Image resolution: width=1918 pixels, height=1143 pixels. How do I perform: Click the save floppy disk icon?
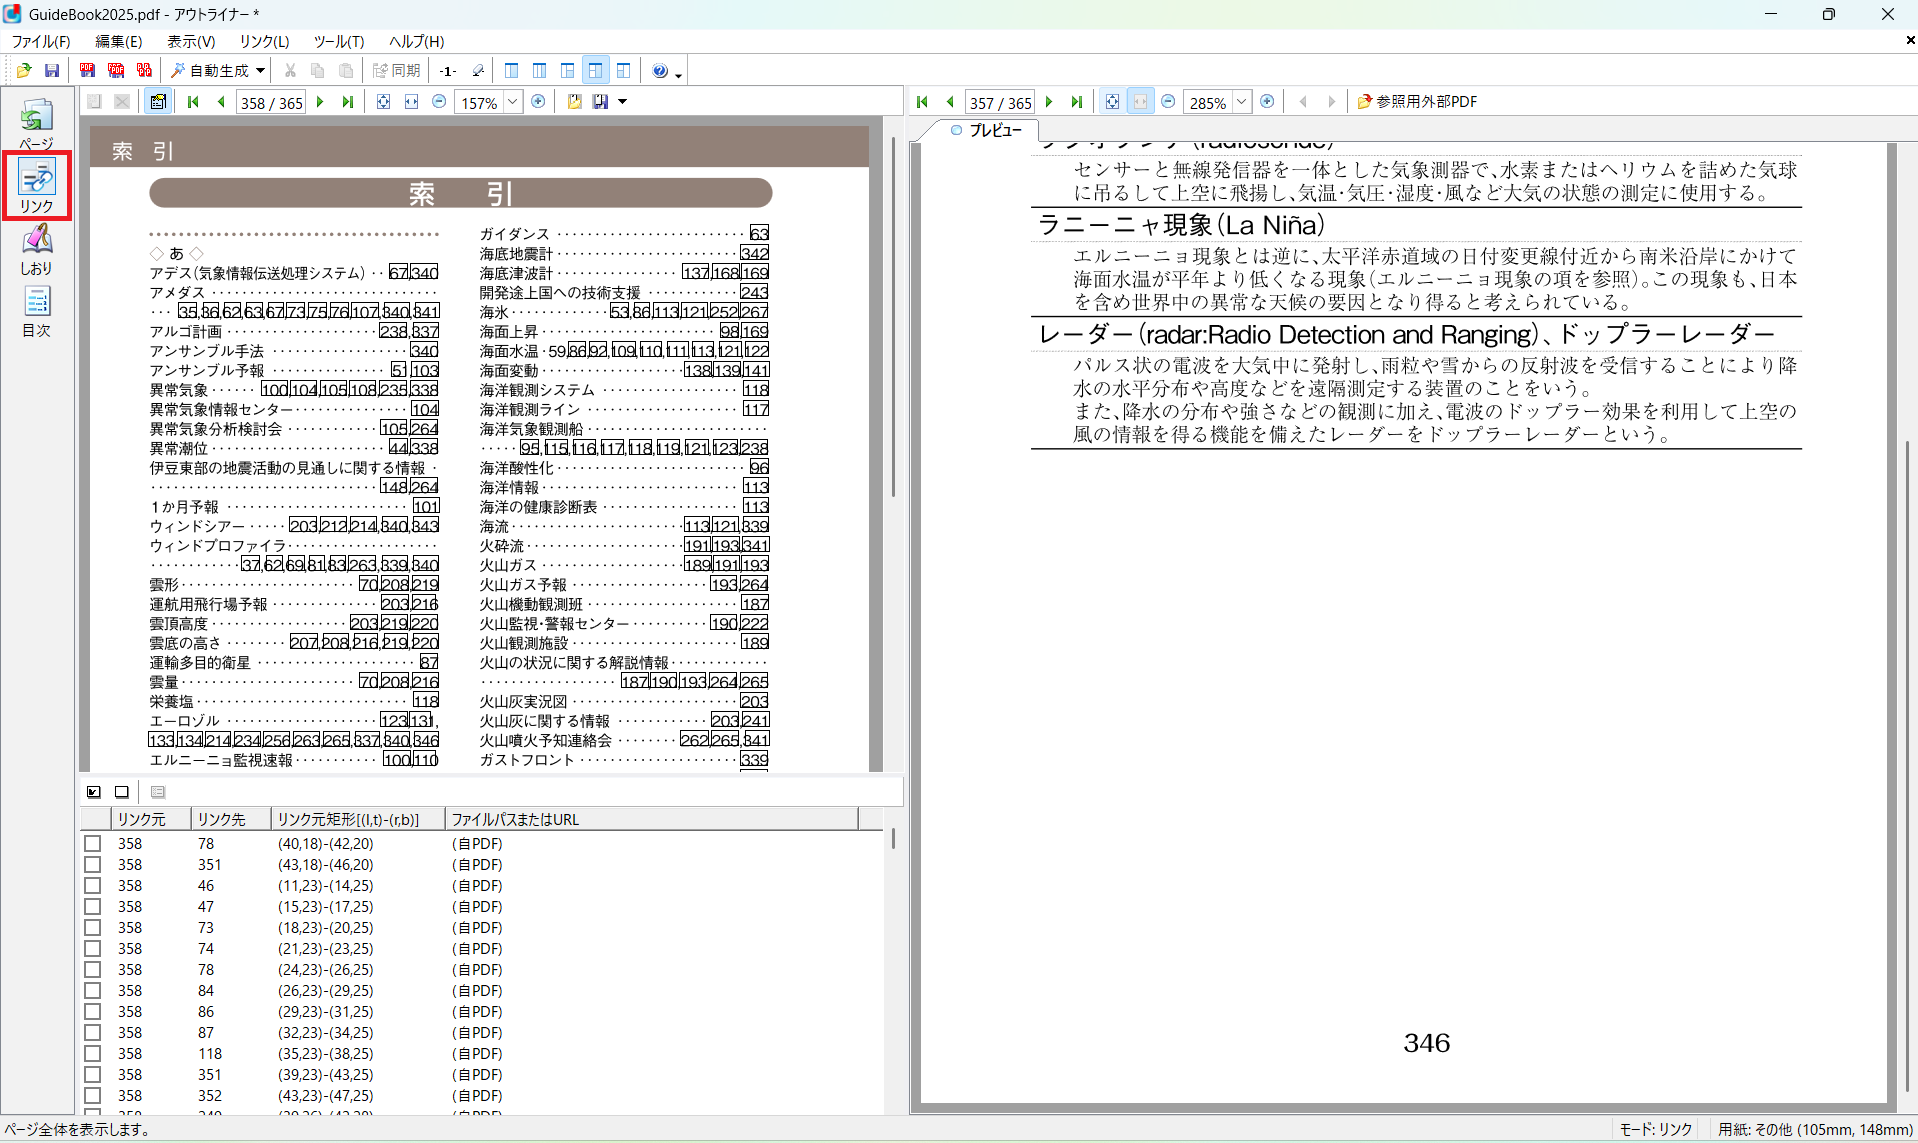(x=52, y=70)
